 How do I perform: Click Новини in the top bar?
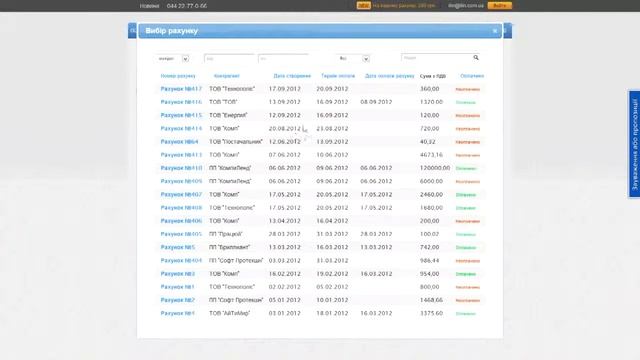pos(149,6)
